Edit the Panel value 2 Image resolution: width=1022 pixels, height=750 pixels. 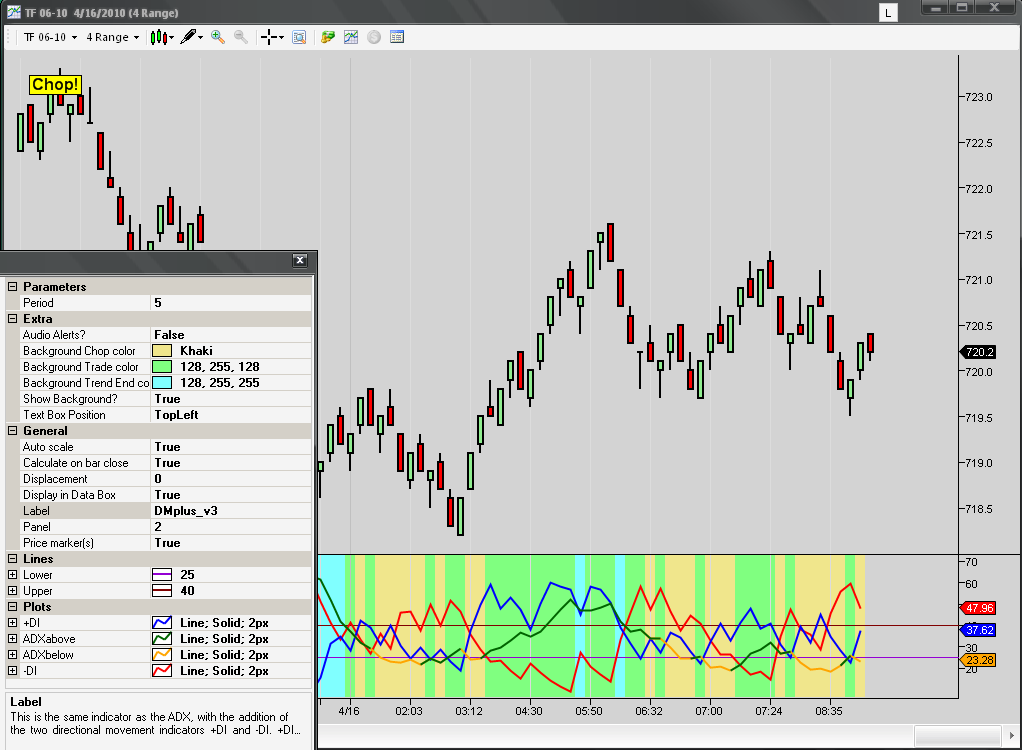(231, 526)
